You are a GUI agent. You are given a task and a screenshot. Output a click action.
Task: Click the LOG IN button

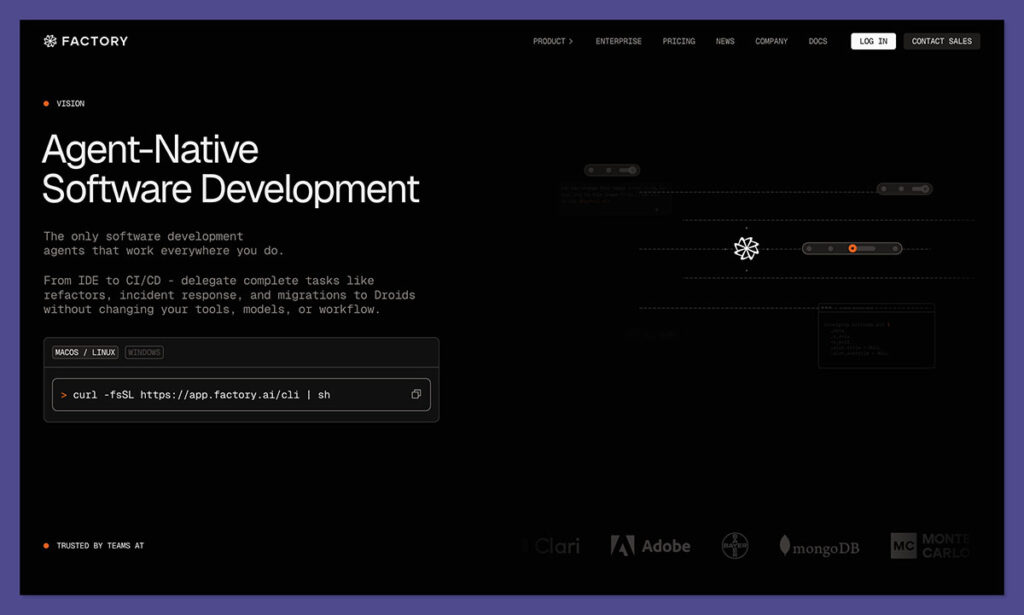pos(872,41)
